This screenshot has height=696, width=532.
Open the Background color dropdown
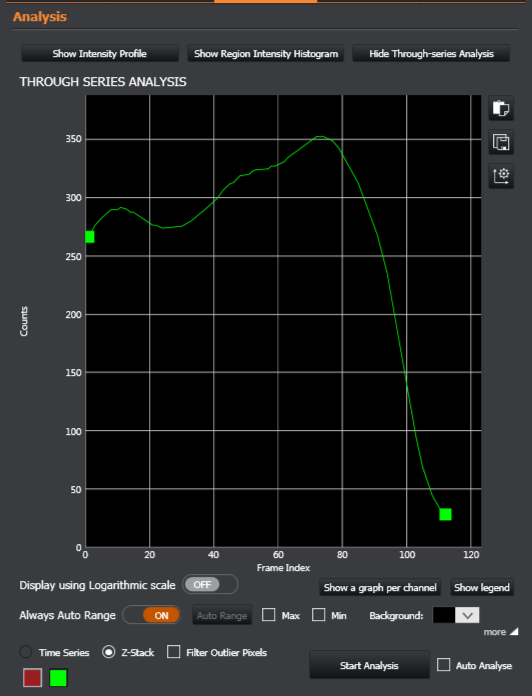pyautogui.click(x=467, y=615)
